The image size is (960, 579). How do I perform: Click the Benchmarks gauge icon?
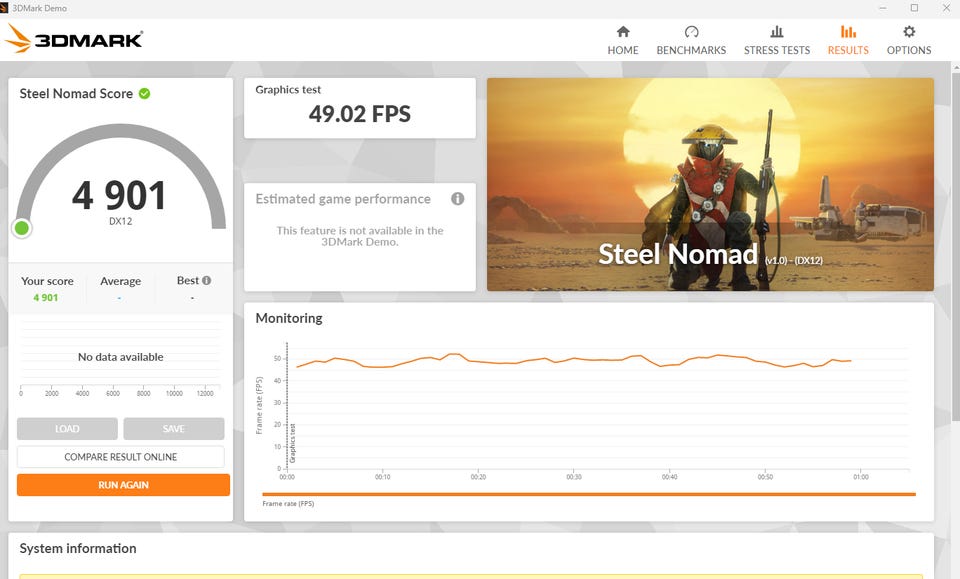[x=691, y=31]
